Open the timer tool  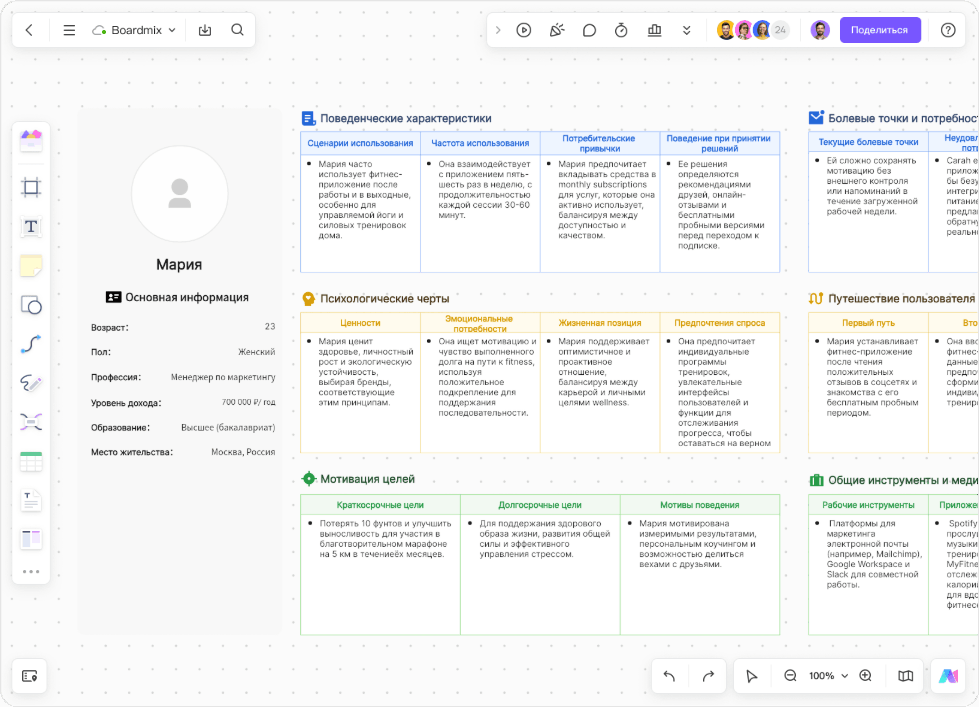(x=621, y=30)
